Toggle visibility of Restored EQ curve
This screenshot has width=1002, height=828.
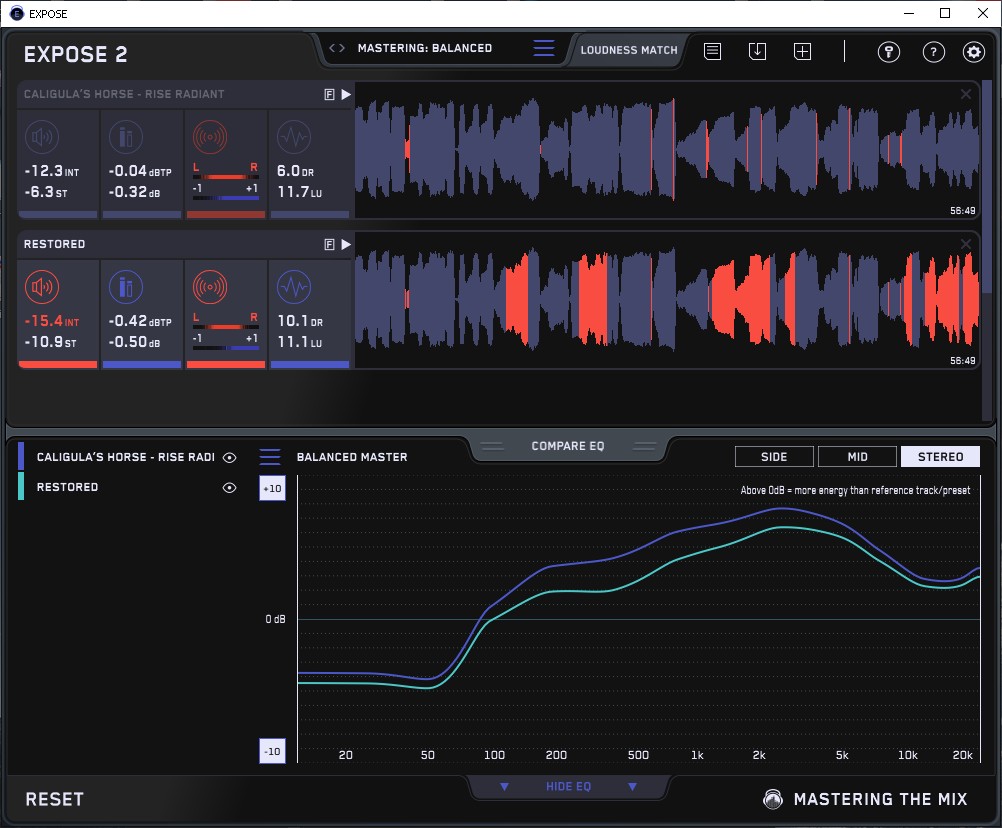229,487
